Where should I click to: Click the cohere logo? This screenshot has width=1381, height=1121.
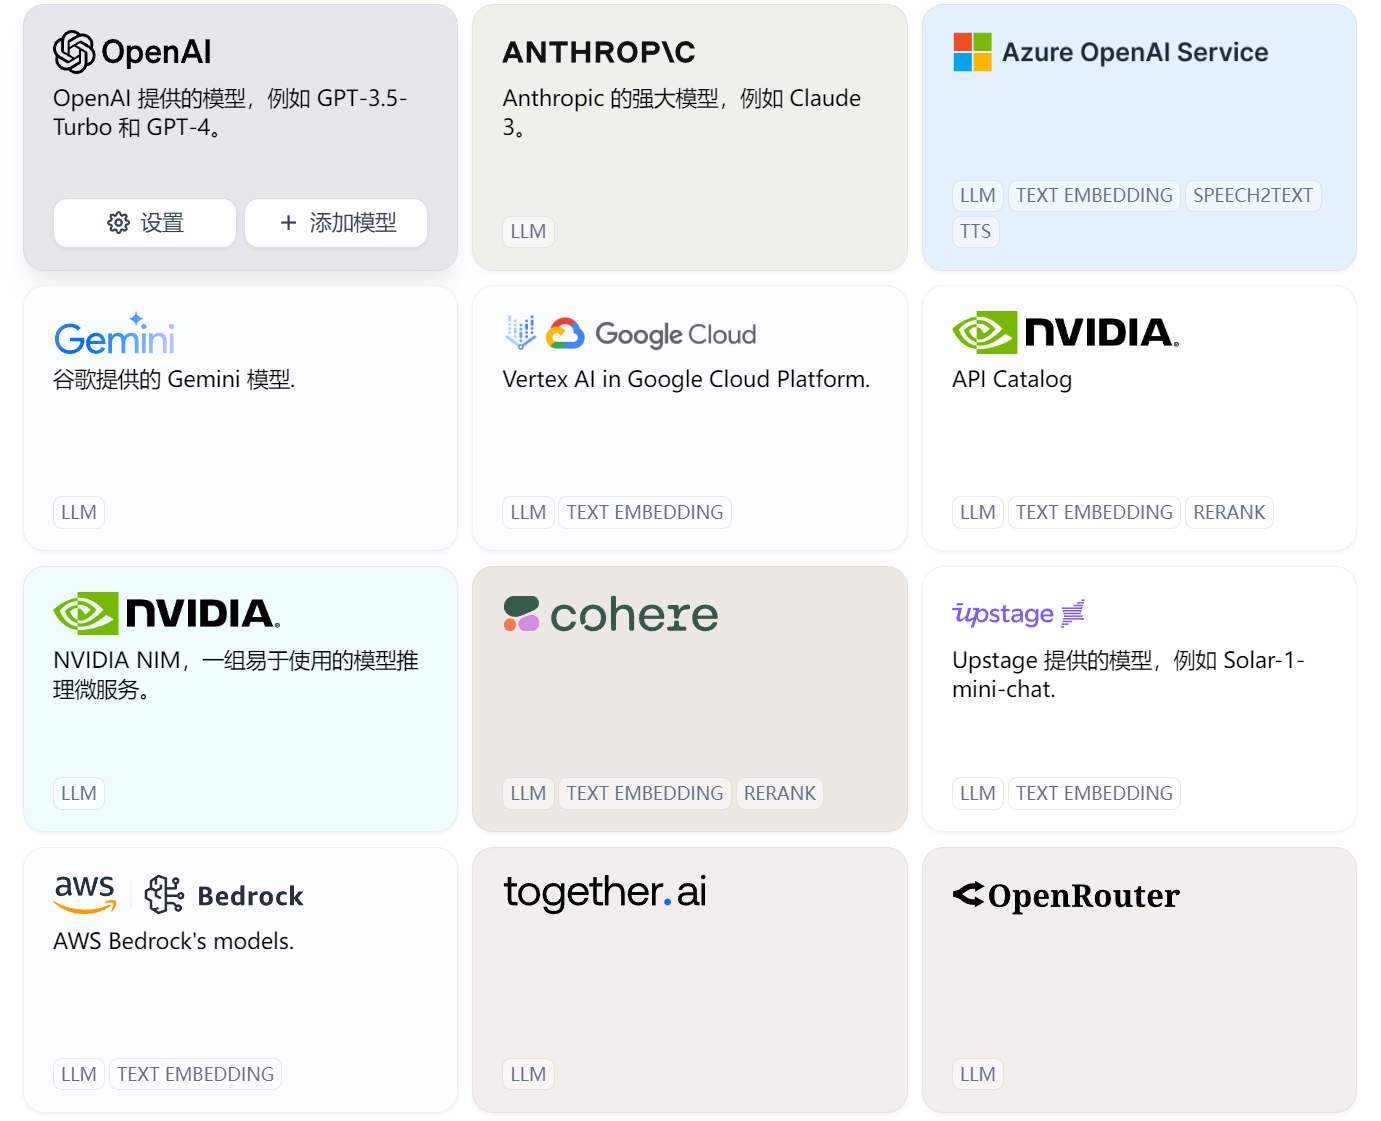pos(611,615)
